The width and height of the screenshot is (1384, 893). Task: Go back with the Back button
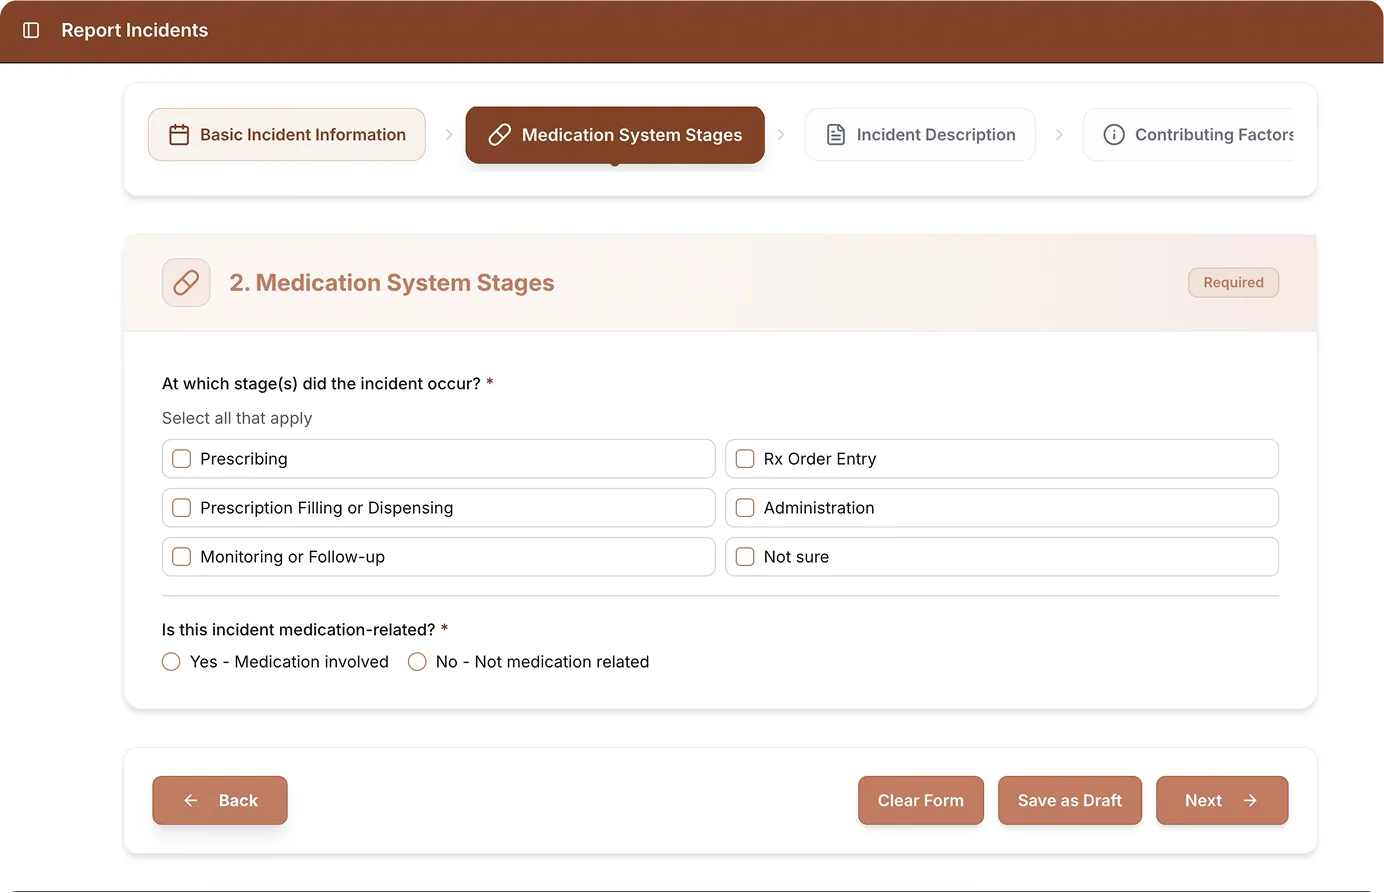point(220,801)
